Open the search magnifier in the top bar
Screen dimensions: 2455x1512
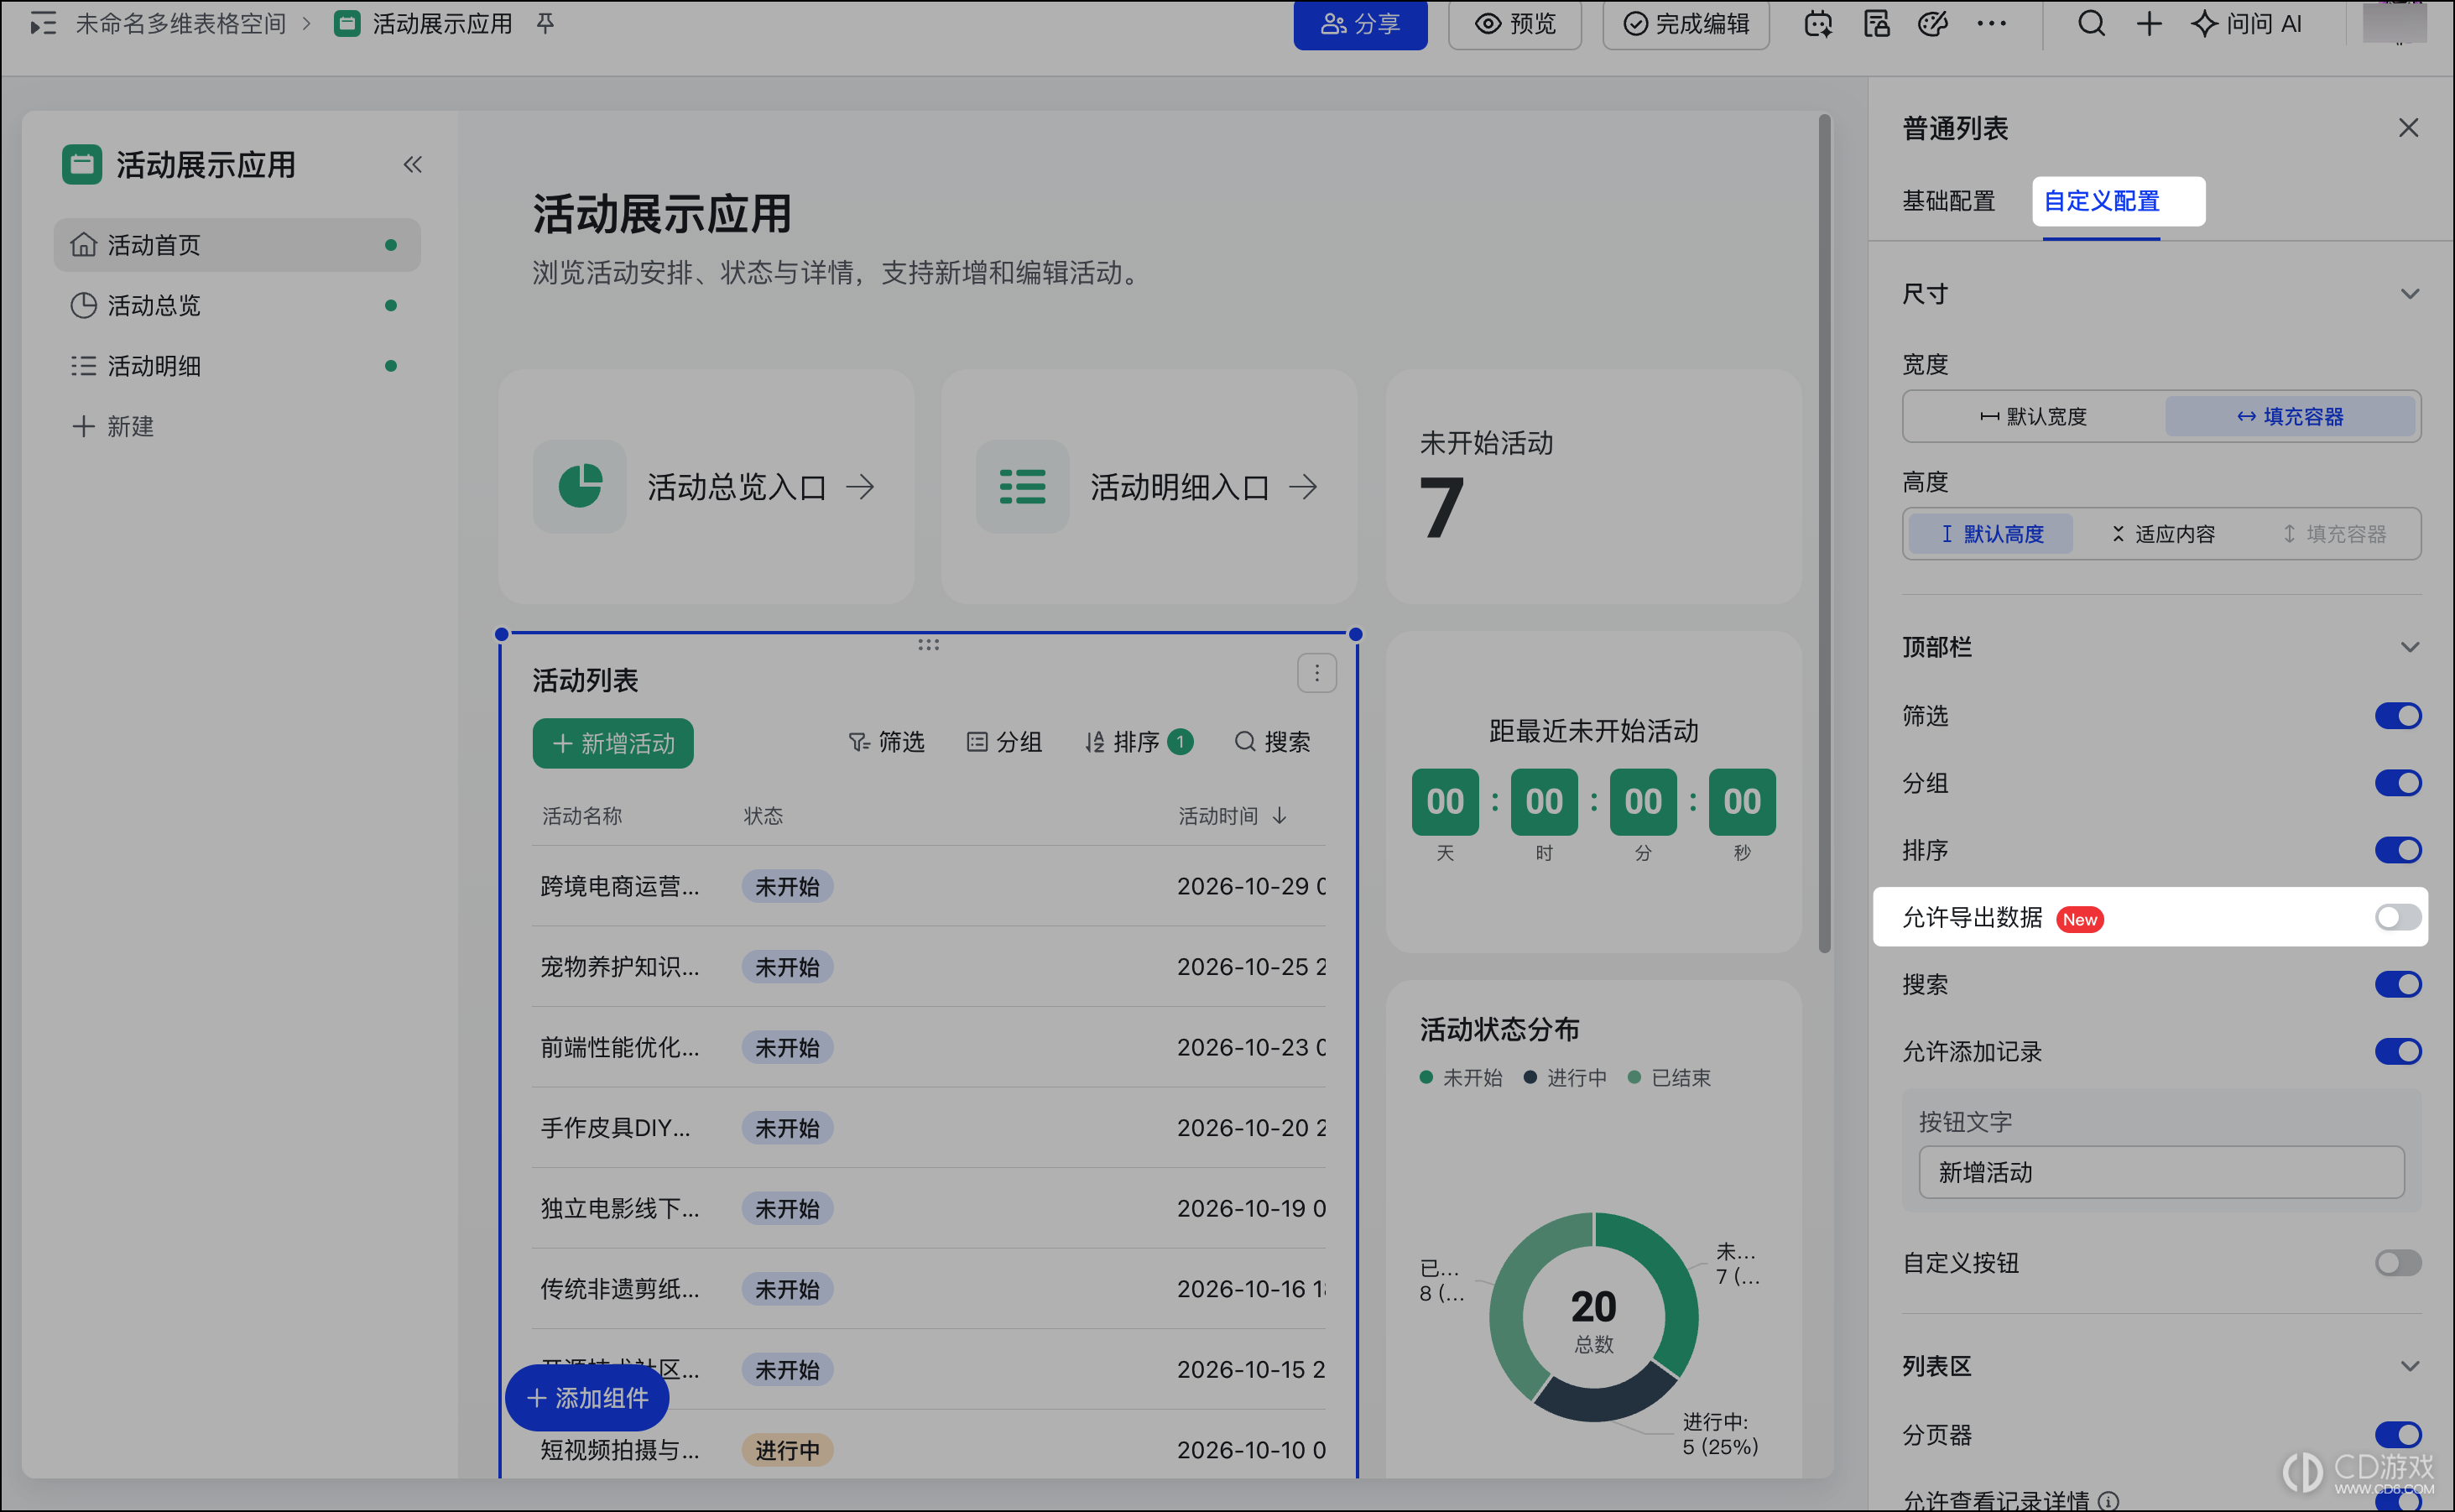2091,23
